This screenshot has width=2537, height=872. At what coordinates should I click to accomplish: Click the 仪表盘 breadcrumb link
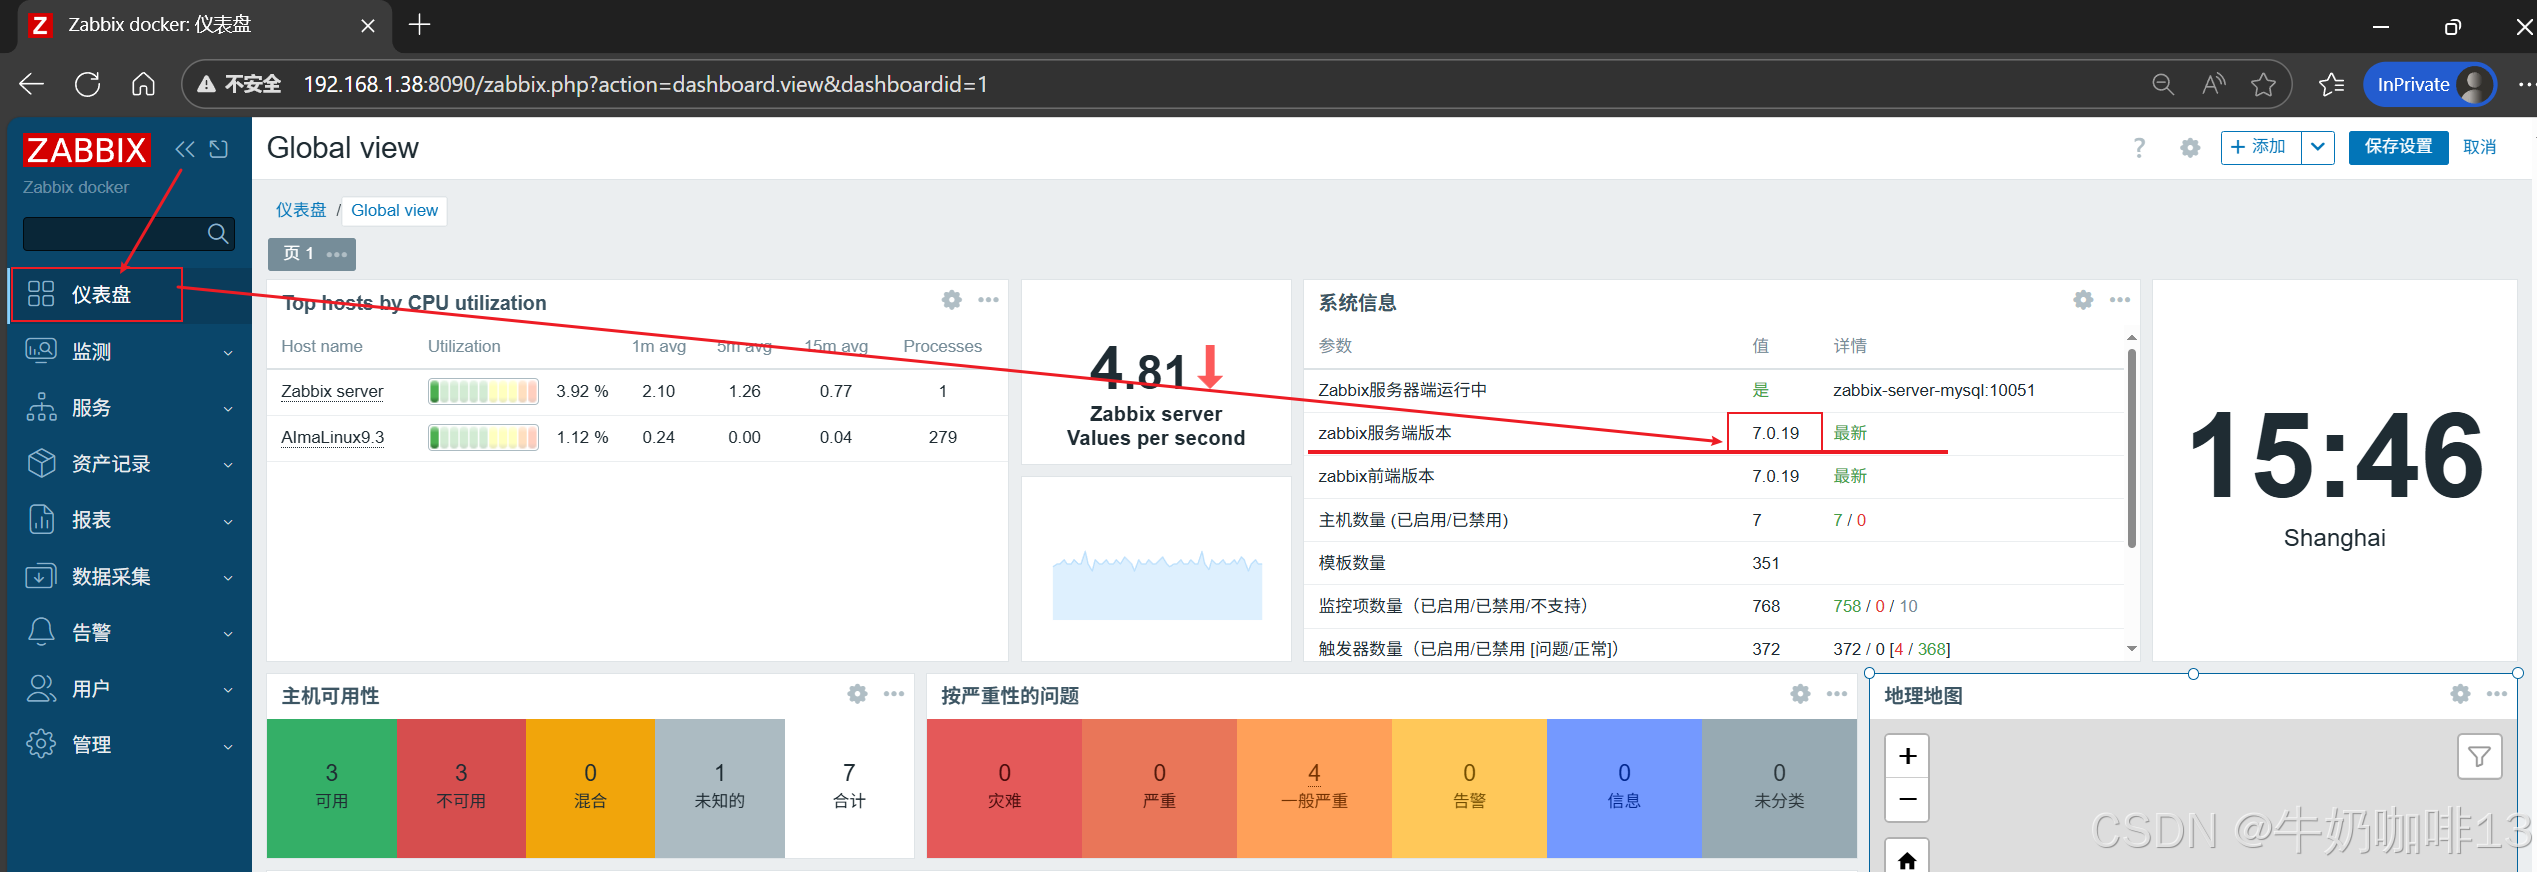coord(301,210)
